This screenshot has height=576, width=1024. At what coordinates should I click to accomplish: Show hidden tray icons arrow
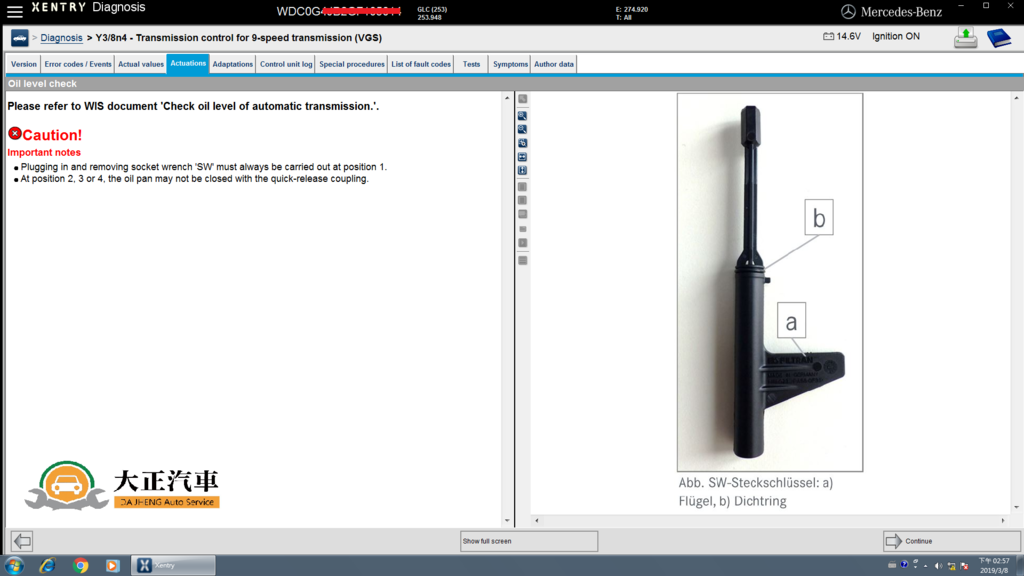pyautogui.click(x=925, y=566)
